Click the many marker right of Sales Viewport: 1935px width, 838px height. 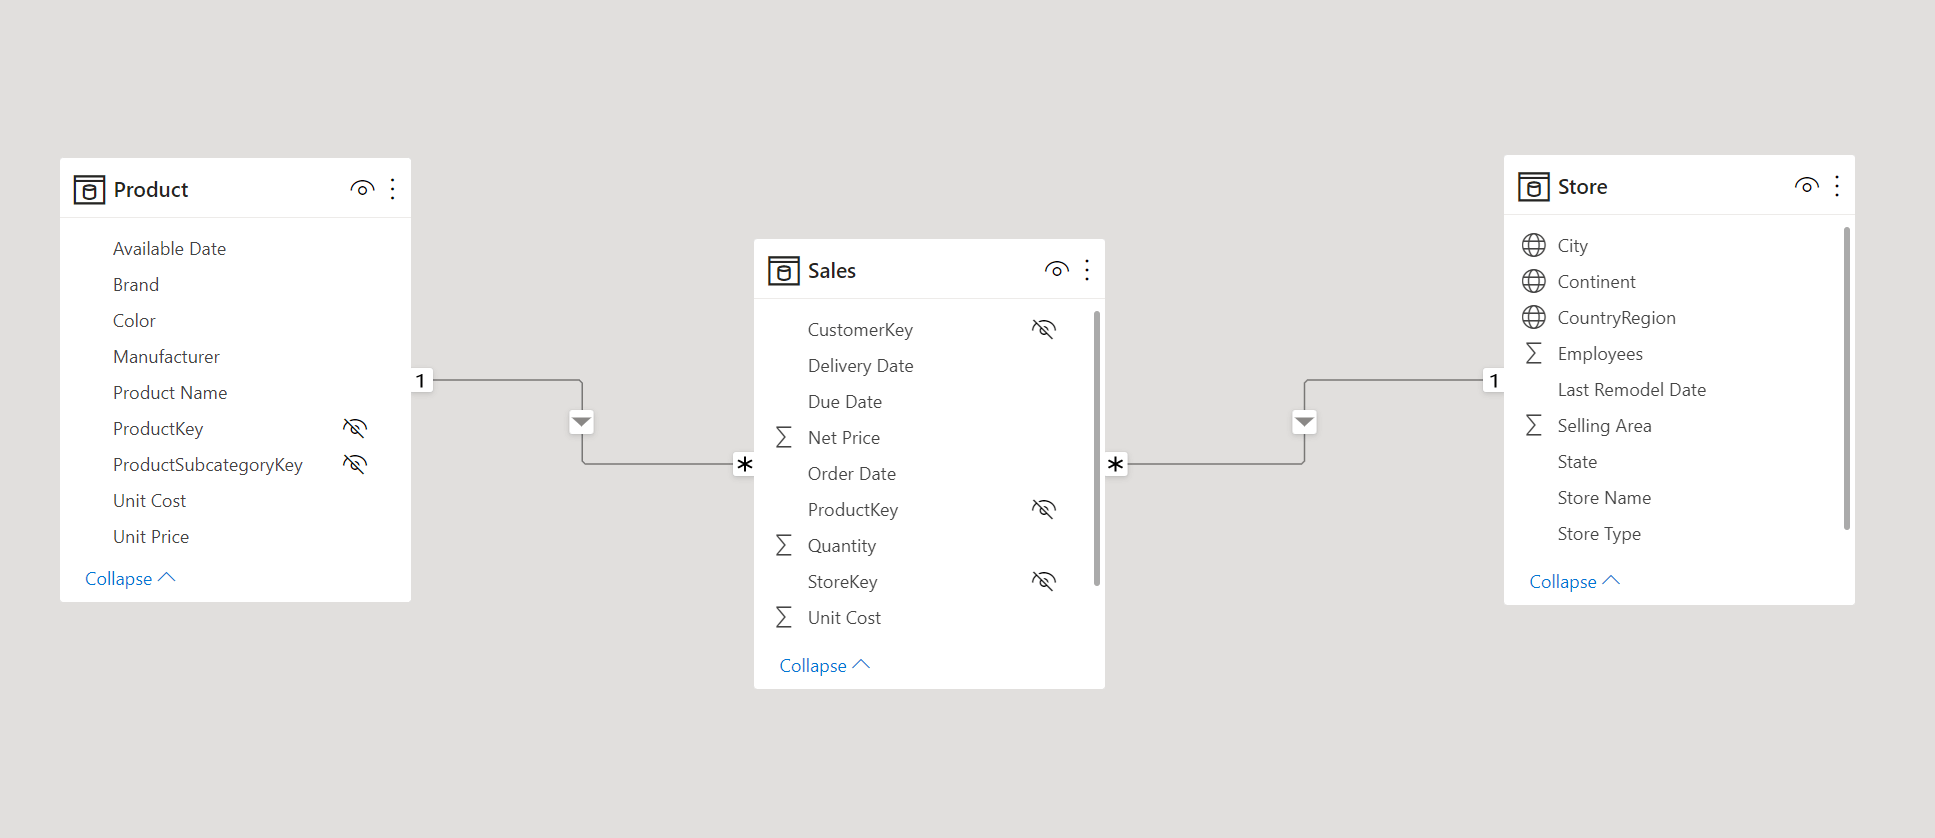[x=1116, y=464]
